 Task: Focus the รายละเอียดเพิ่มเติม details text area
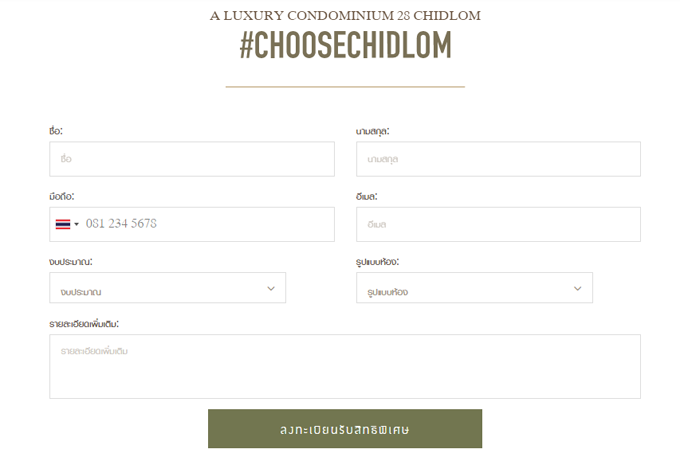coord(345,366)
